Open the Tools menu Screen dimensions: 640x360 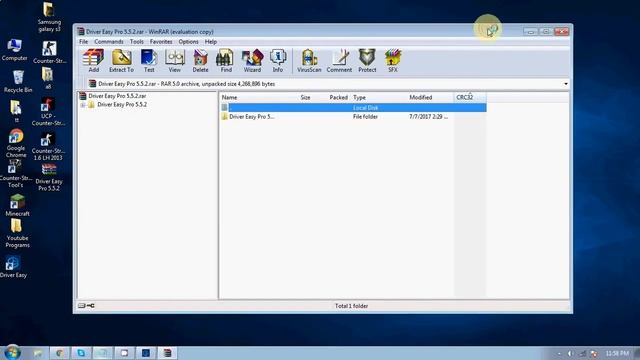pyautogui.click(x=137, y=42)
